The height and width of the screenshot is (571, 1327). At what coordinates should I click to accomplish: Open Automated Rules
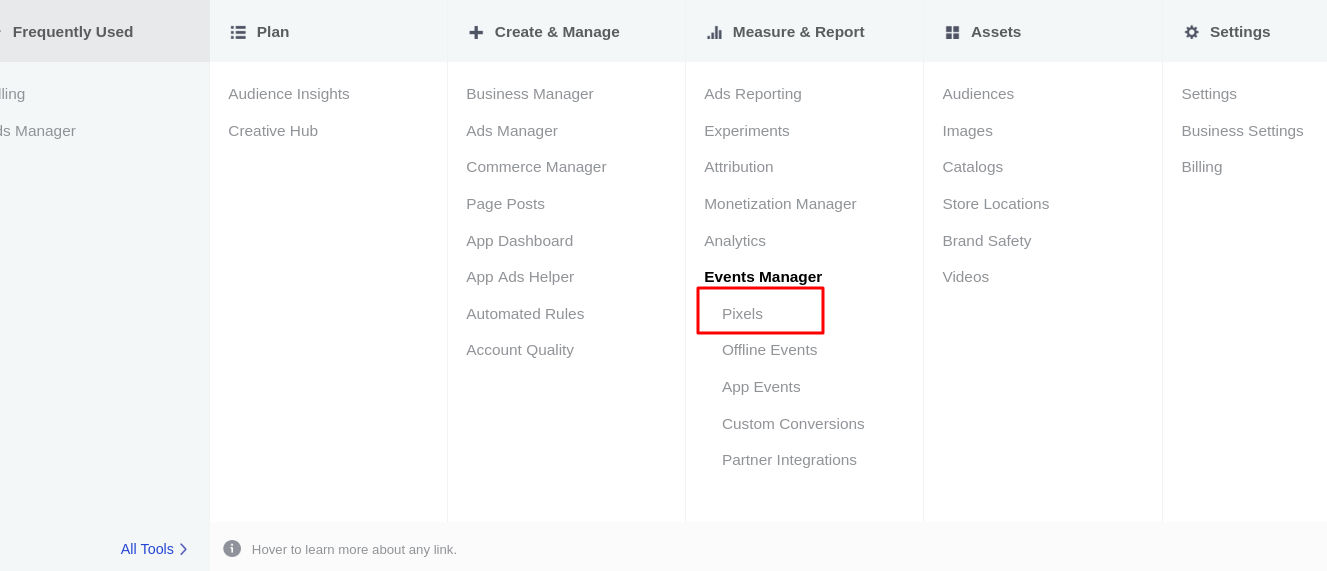pyautogui.click(x=525, y=314)
